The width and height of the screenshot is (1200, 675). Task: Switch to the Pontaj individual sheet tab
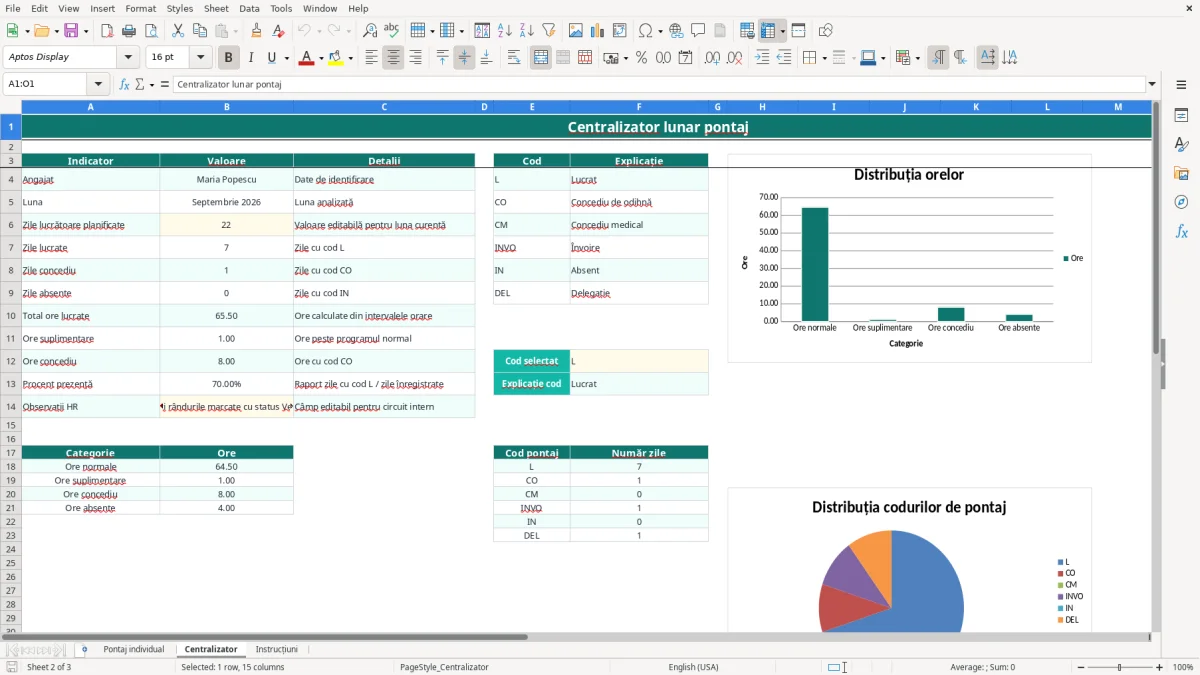pyautogui.click(x=133, y=649)
